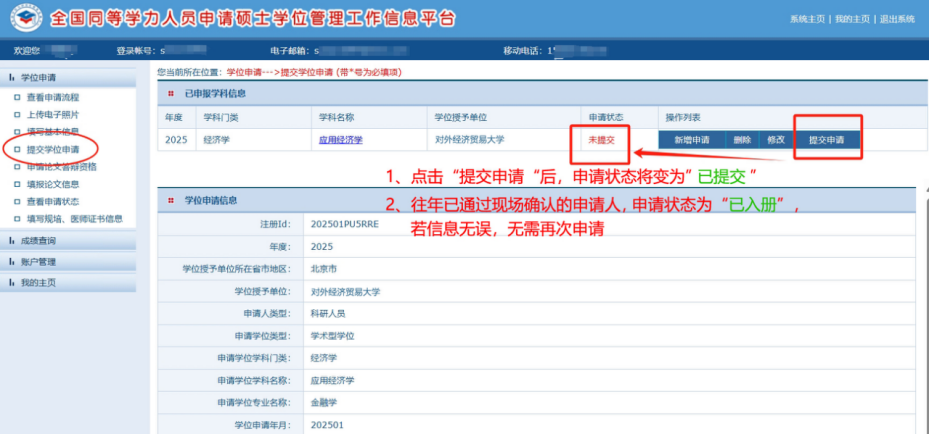This screenshot has height=435, width=929.
Task: Click the 2025 year cell in table
Action: tap(176, 140)
